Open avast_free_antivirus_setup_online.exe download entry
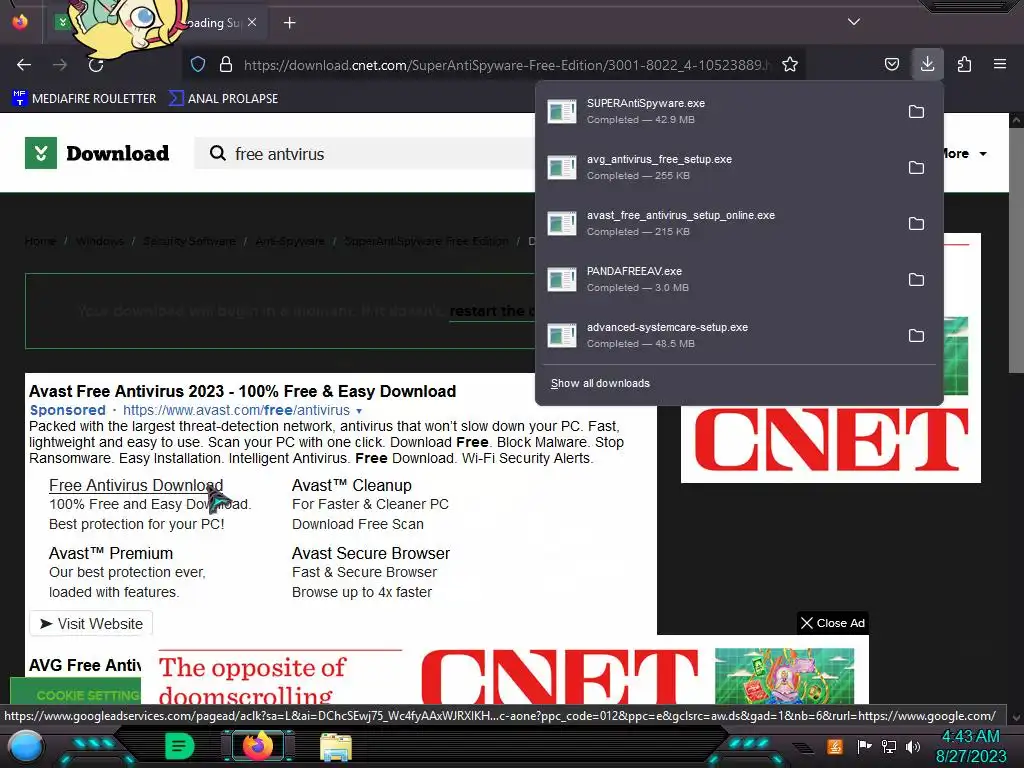 pos(718,224)
